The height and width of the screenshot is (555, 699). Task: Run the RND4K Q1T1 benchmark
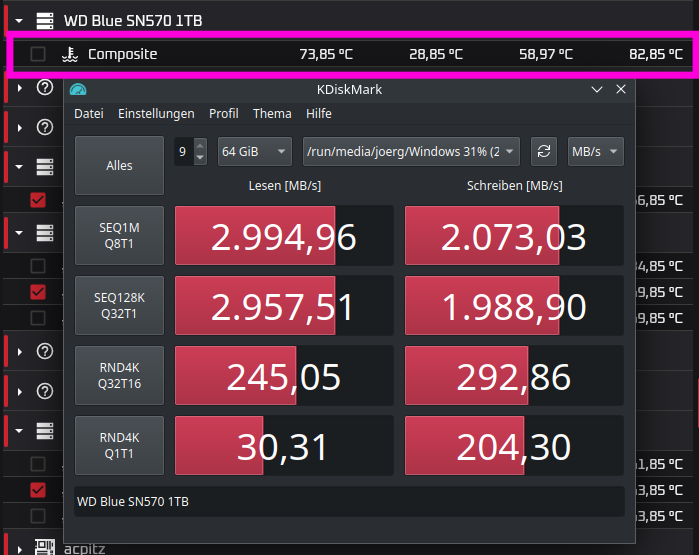[119, 445]
